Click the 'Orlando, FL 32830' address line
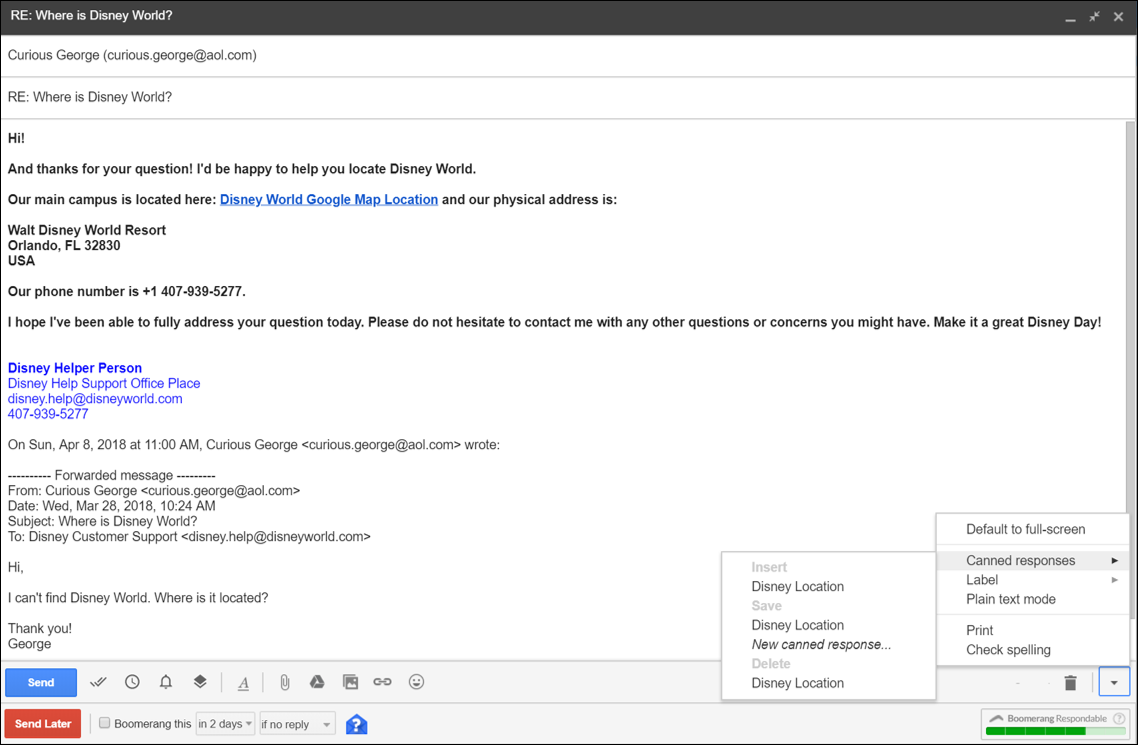Viewport: 1138px width, 745px height. 64,245
